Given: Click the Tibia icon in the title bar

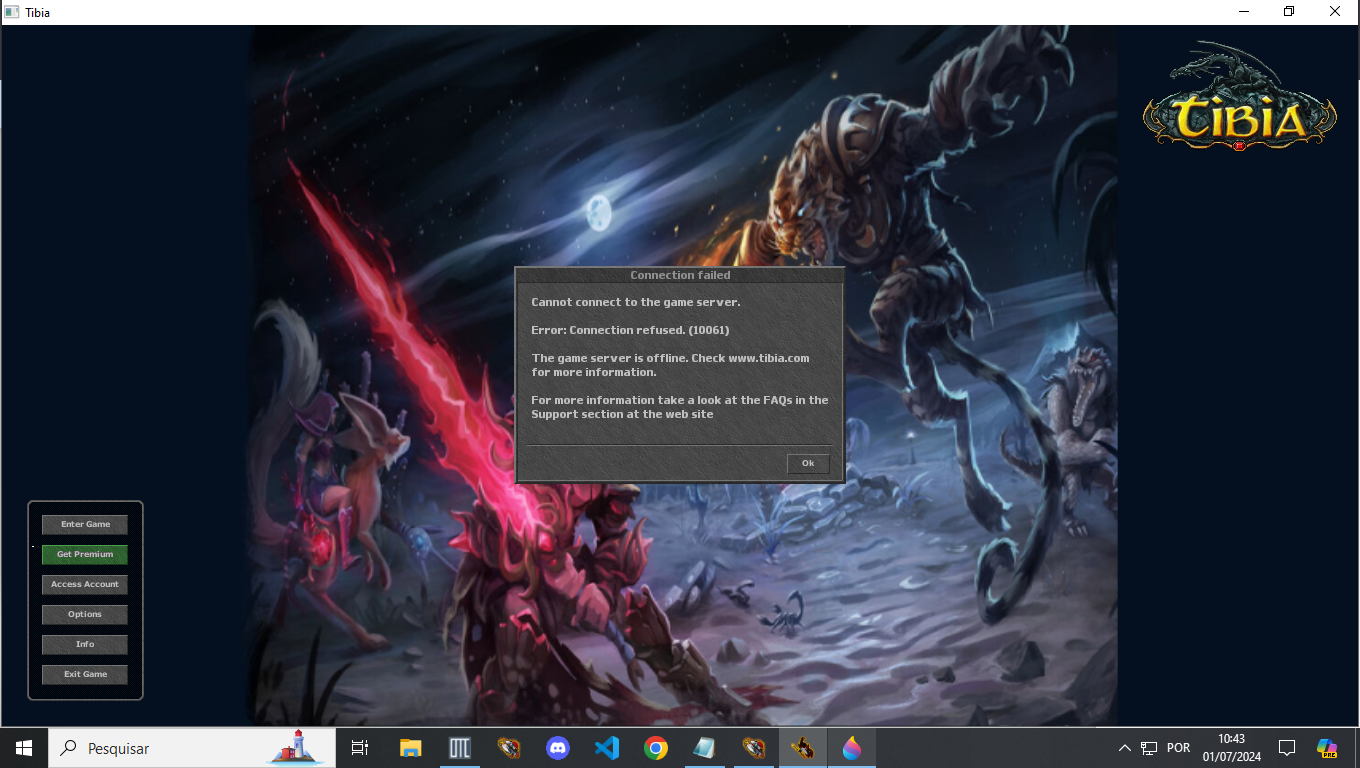Looking at the screenshot, I should pyautogui.click(x=12, y=12).
